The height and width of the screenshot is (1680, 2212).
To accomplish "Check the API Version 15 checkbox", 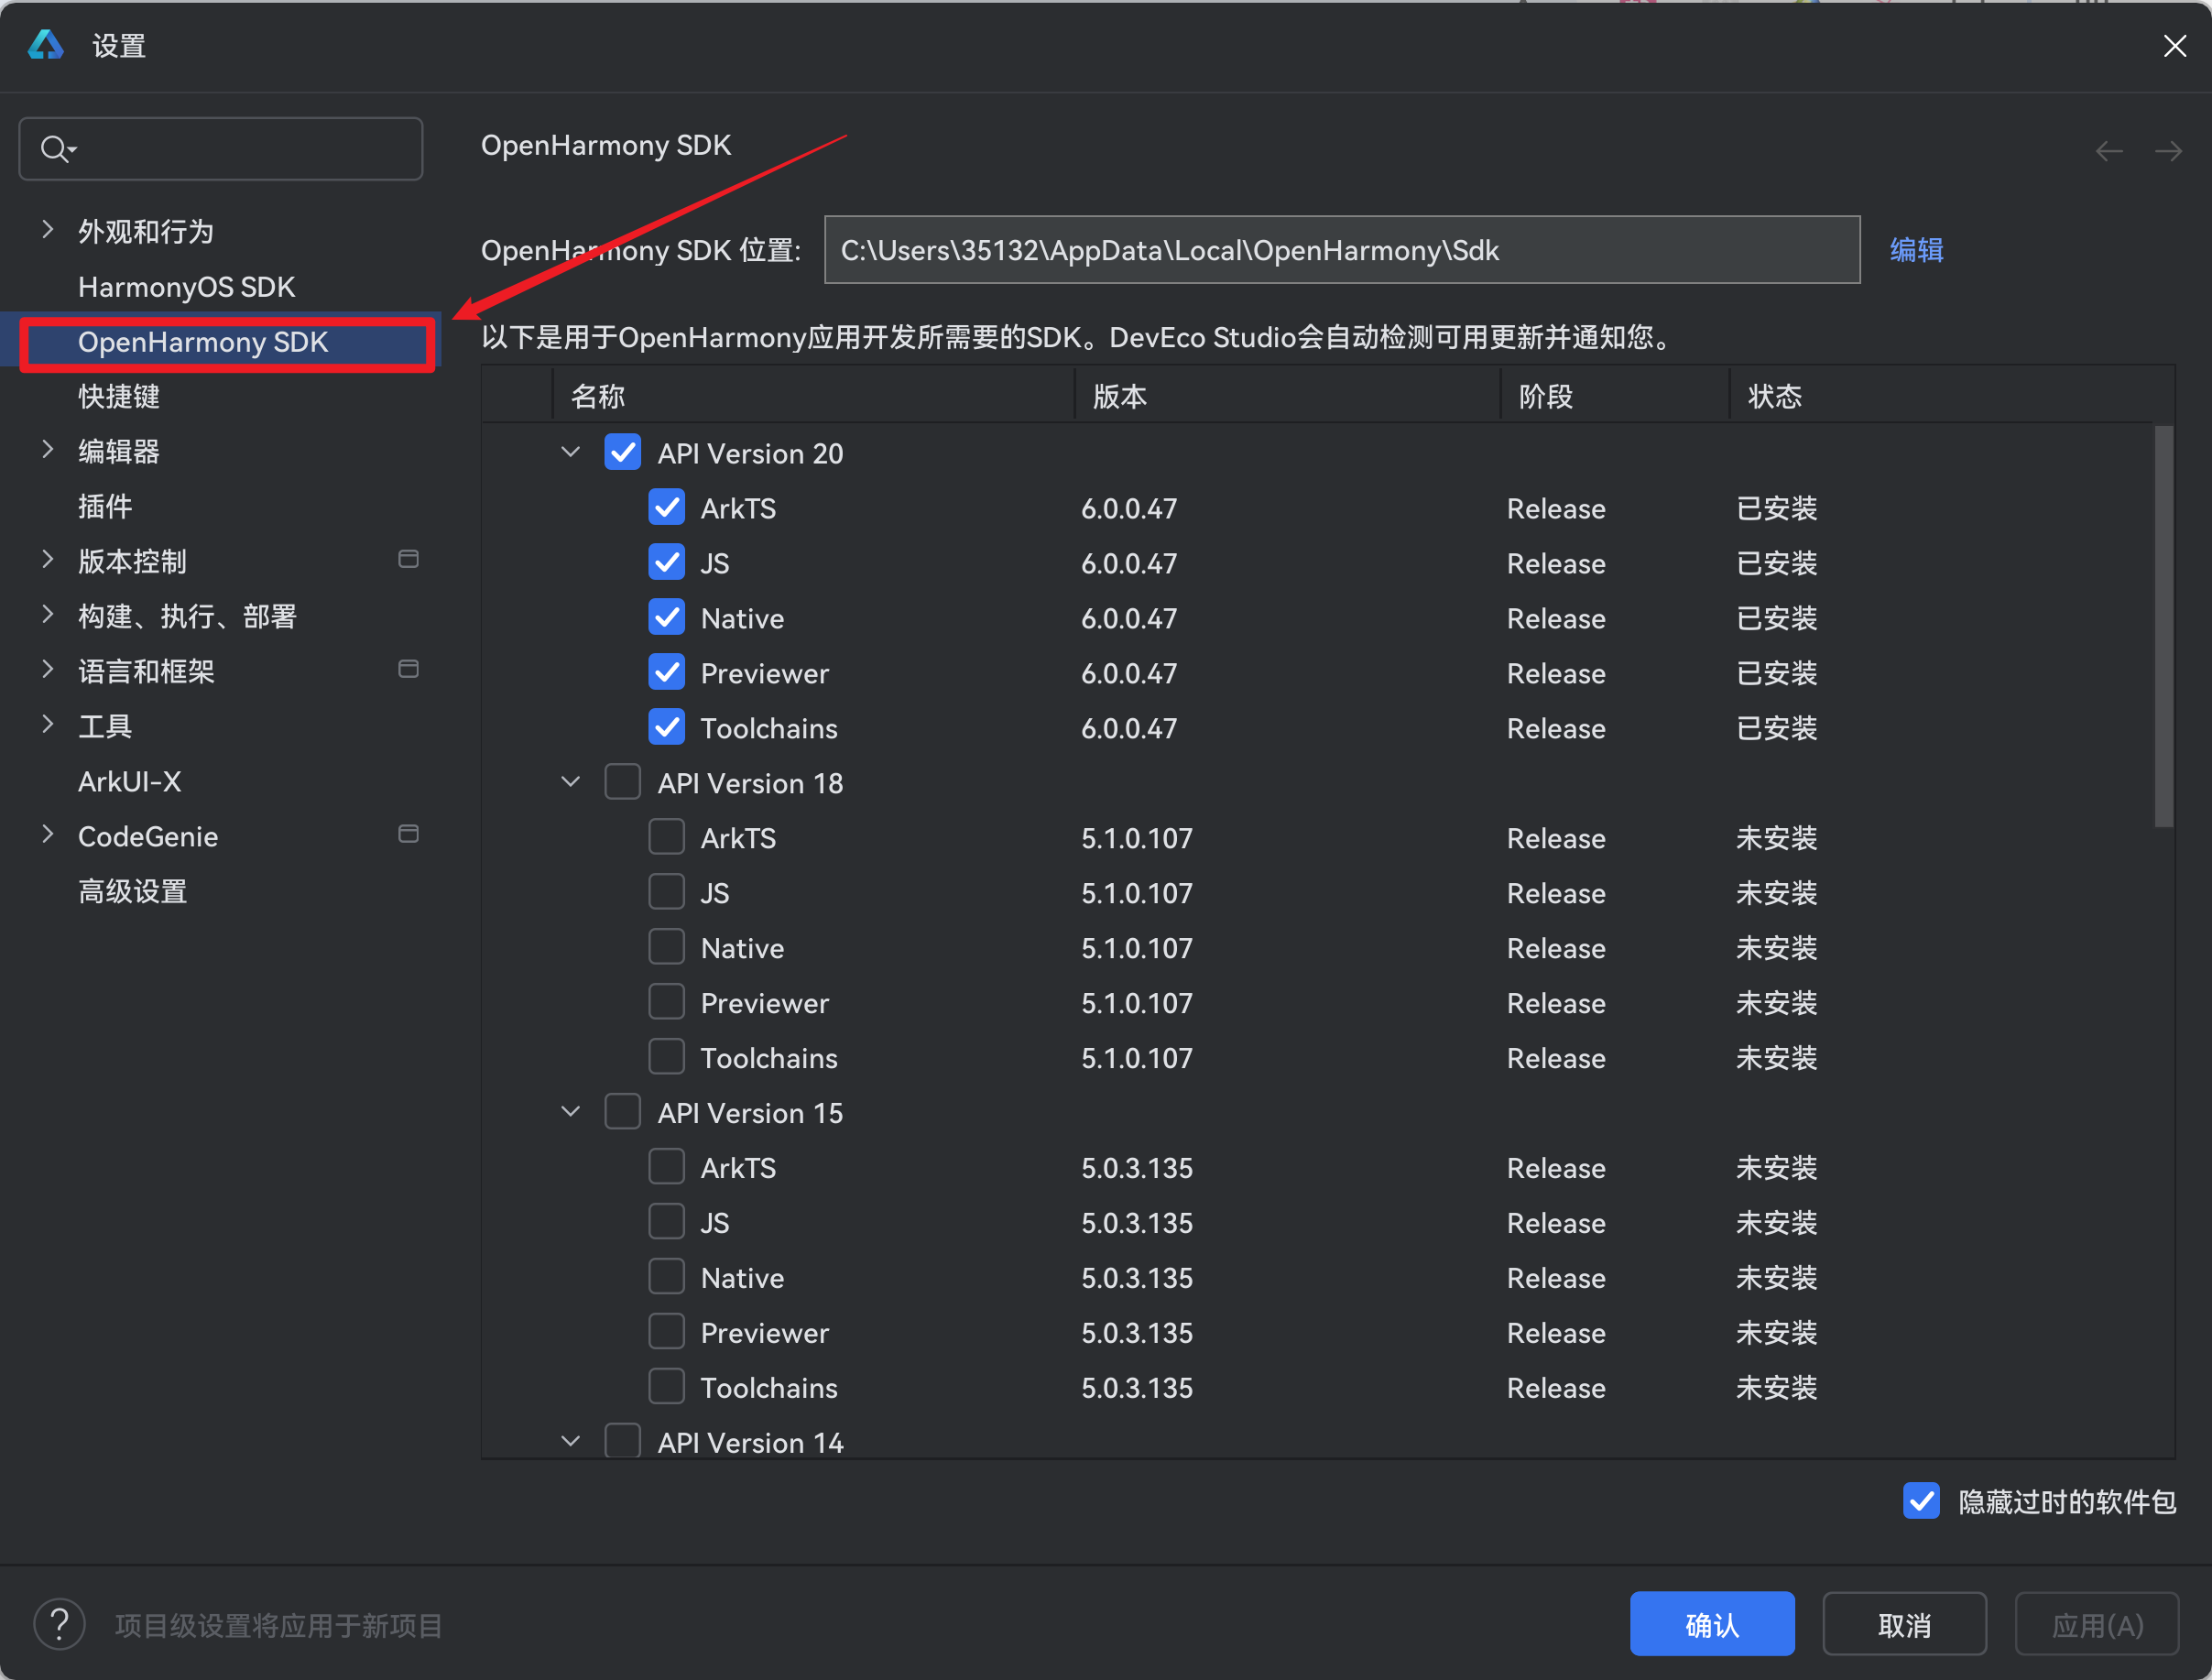I will click(623, 1112).
